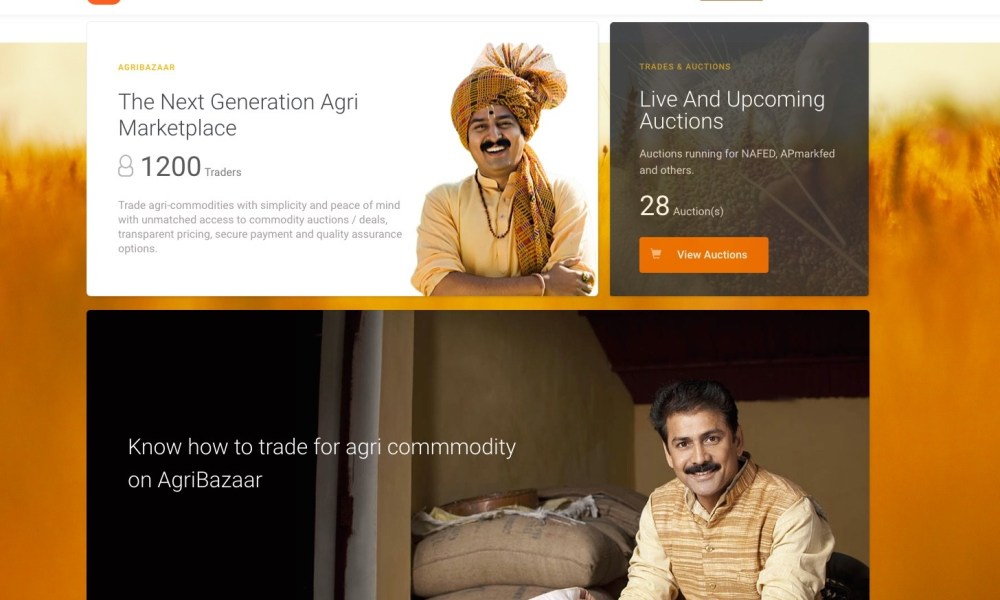
Task: Click the turbaned farmer photo
Action: [505, 169]
